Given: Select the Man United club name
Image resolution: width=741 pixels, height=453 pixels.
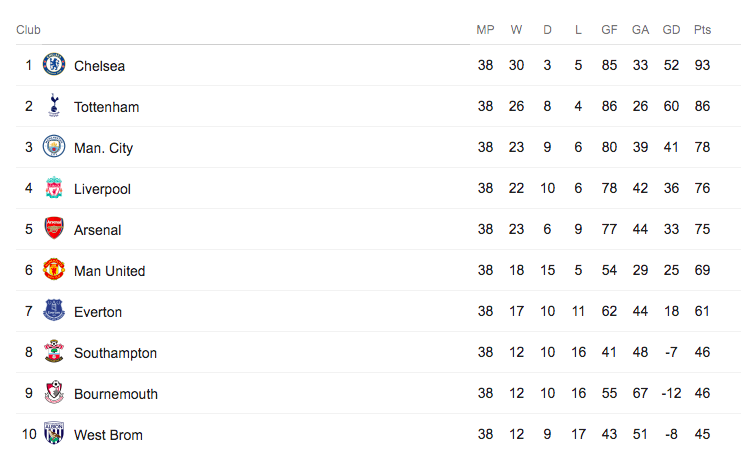Looking at the screenshot, I should pos(109,271).
